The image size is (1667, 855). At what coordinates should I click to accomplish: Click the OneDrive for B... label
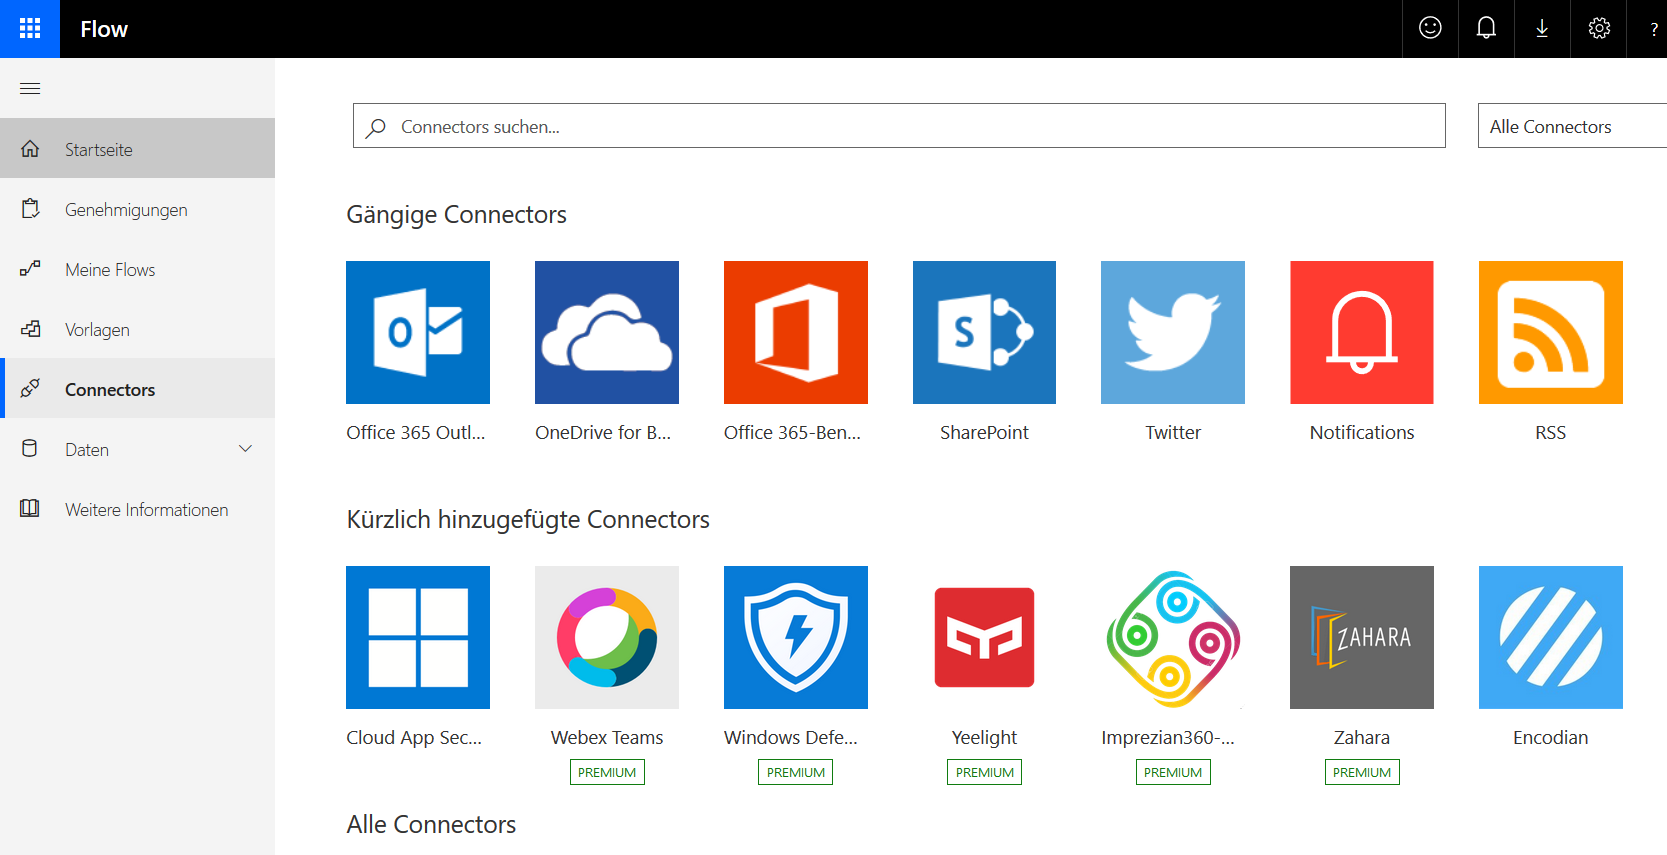[x=603, y=432]
